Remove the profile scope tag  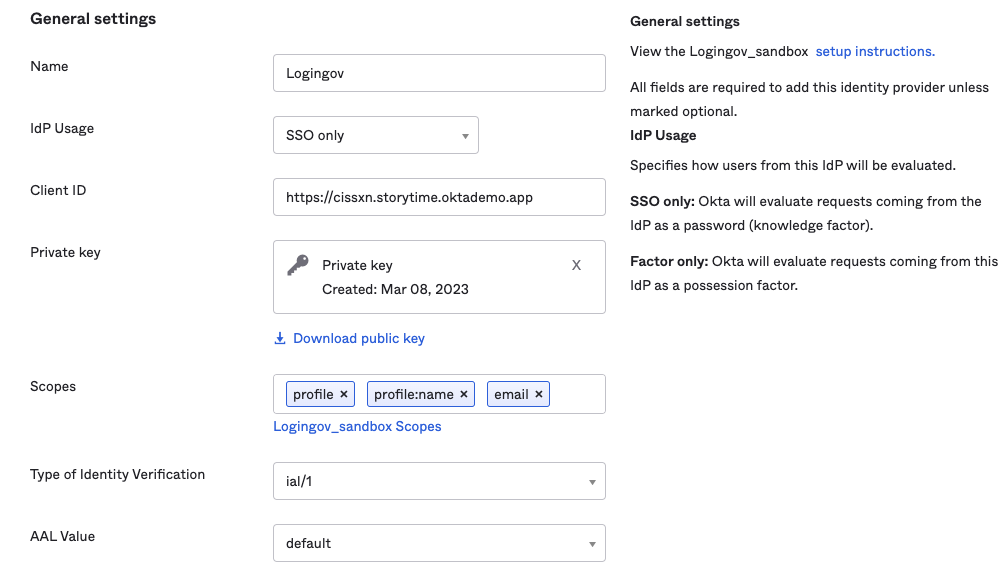click(344, 394)
